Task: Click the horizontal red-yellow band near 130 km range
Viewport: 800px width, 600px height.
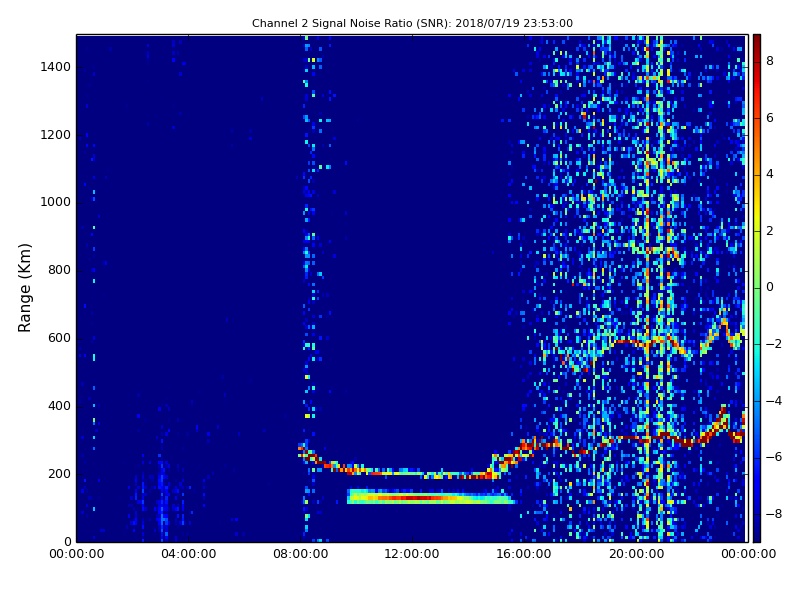Action: click(x=430, y=497)
